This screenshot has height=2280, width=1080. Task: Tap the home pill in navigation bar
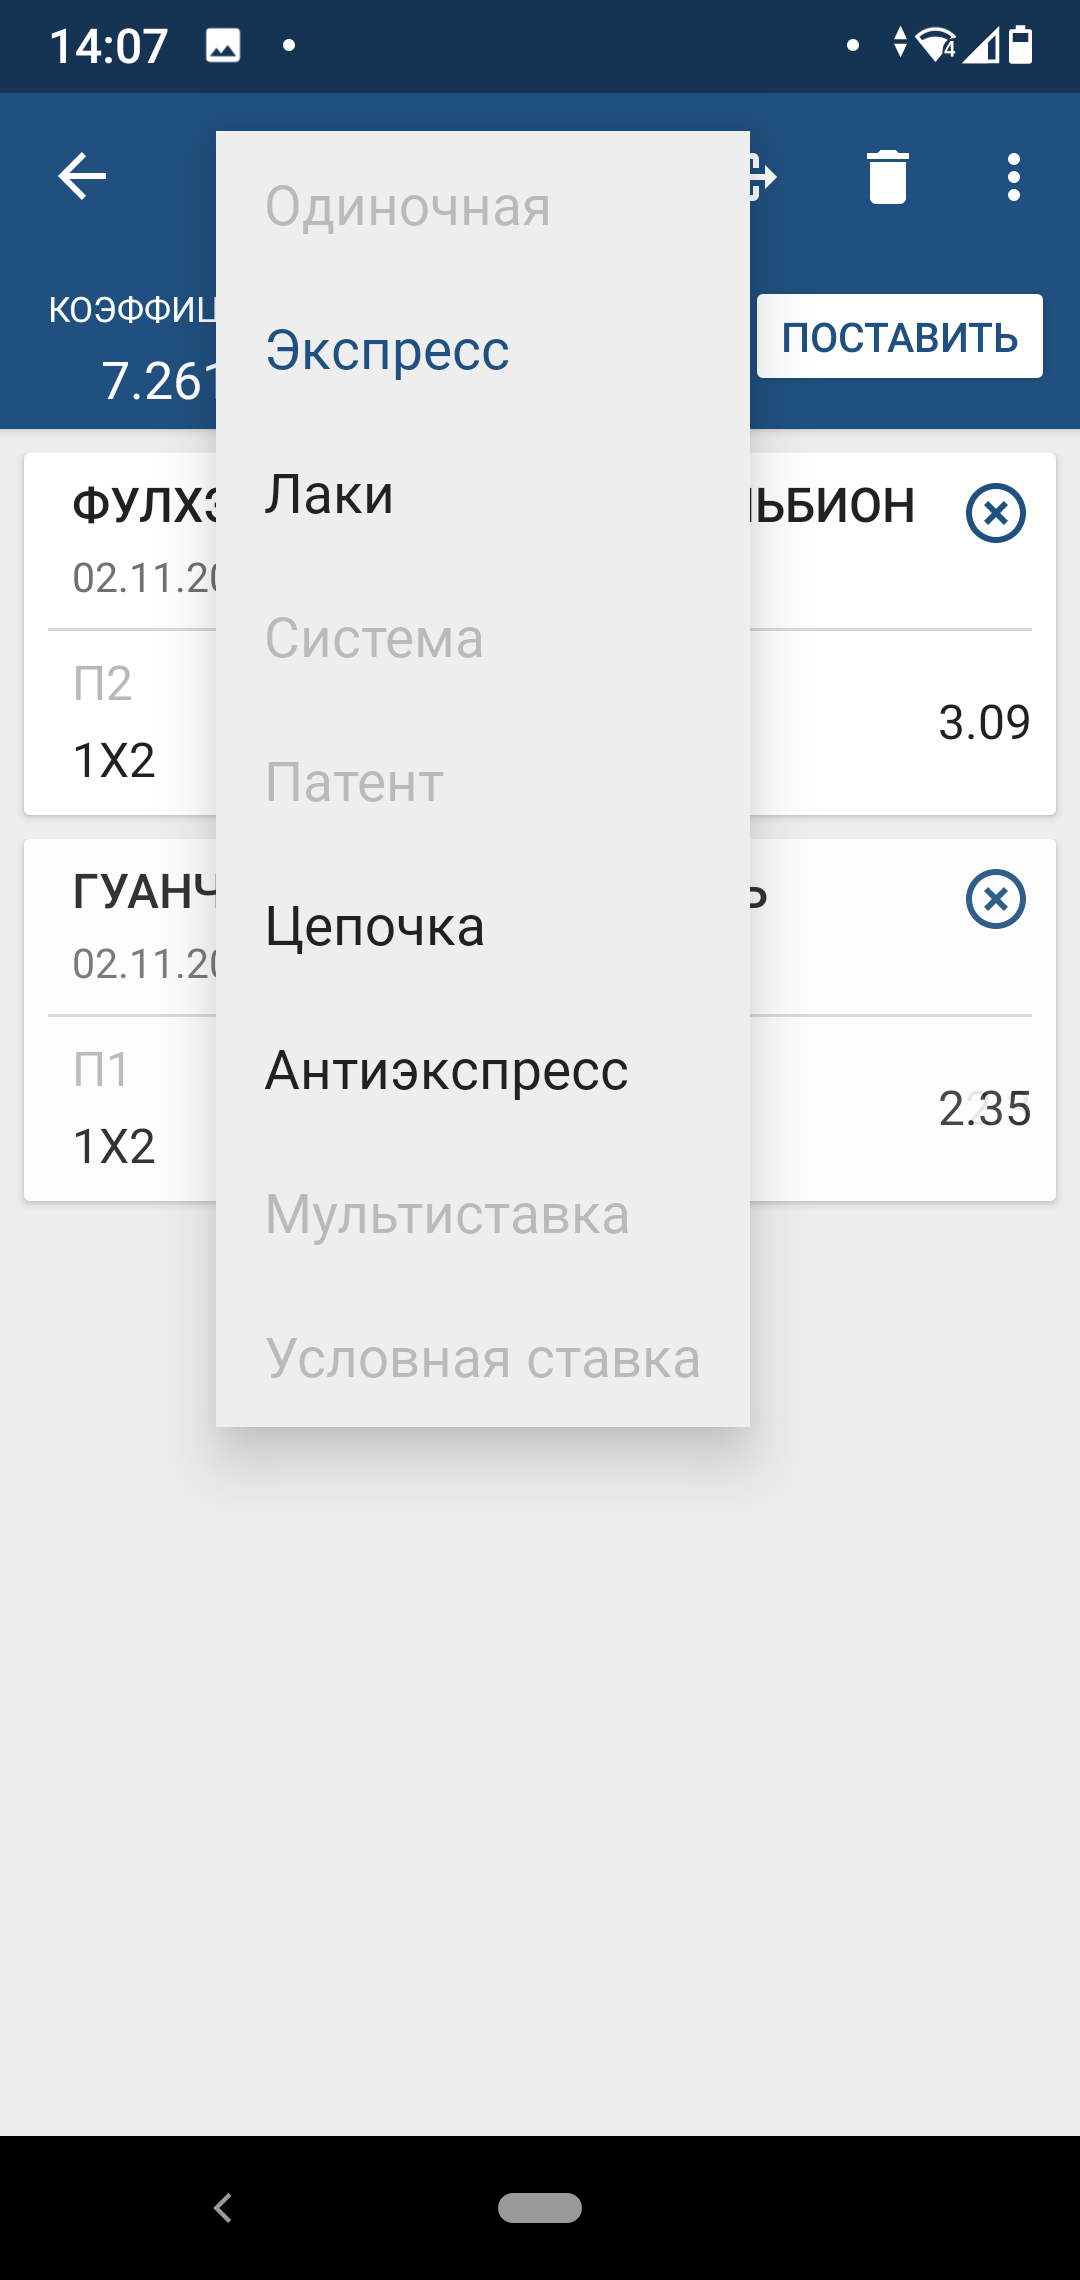pyautogui.click(x=540, y=2207)
